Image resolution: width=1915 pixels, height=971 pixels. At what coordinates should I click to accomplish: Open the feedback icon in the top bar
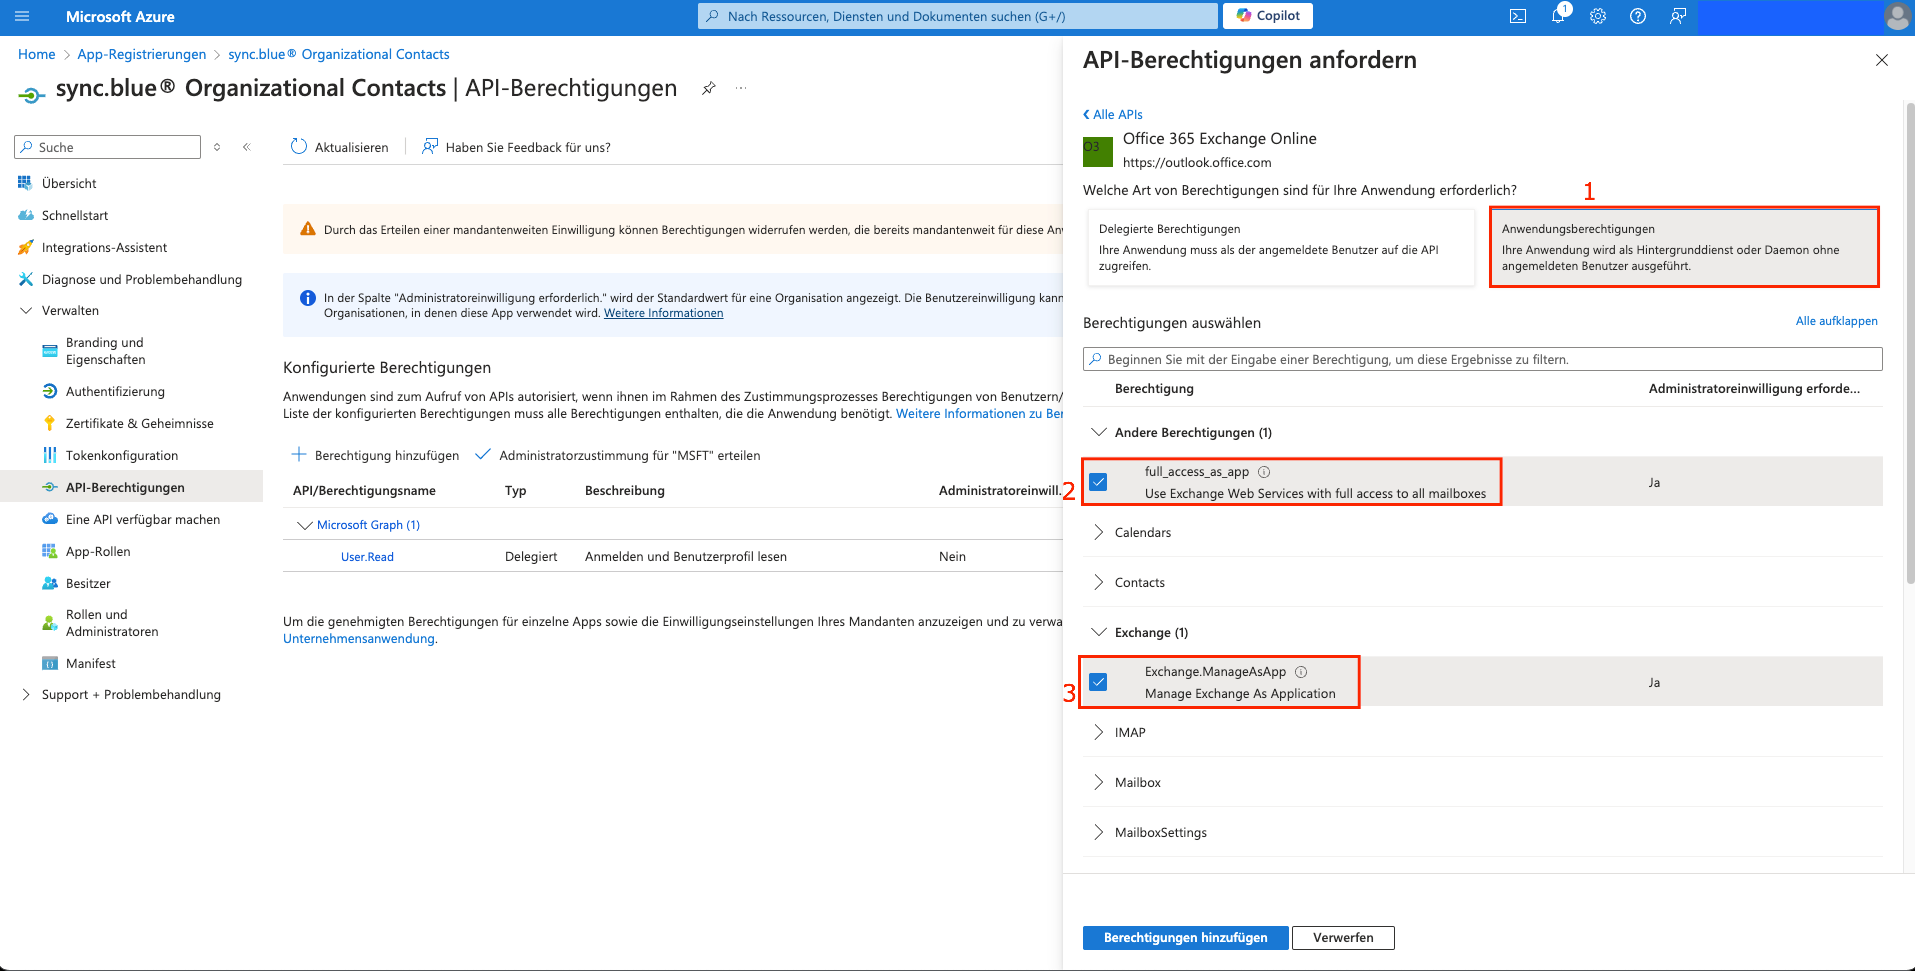tap(1678, 16)
